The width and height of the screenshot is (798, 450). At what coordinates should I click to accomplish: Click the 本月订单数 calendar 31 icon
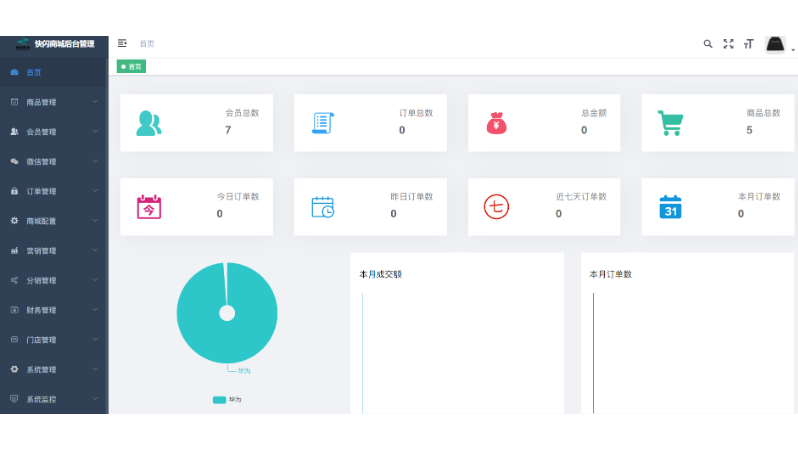670,207
